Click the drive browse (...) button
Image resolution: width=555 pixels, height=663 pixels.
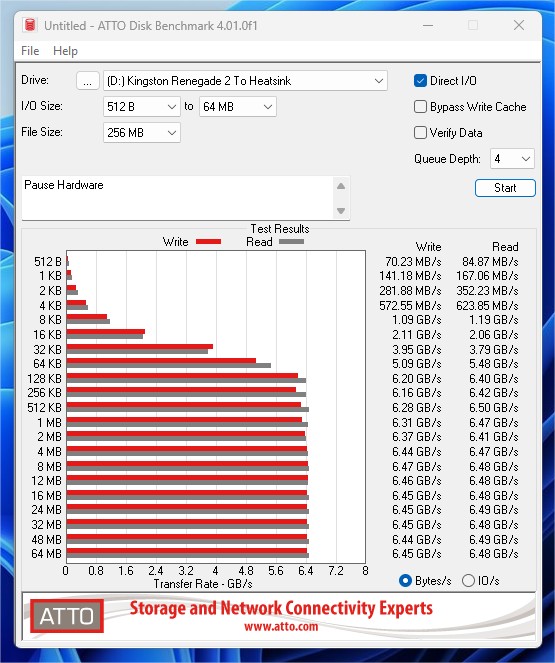point(87,81)
